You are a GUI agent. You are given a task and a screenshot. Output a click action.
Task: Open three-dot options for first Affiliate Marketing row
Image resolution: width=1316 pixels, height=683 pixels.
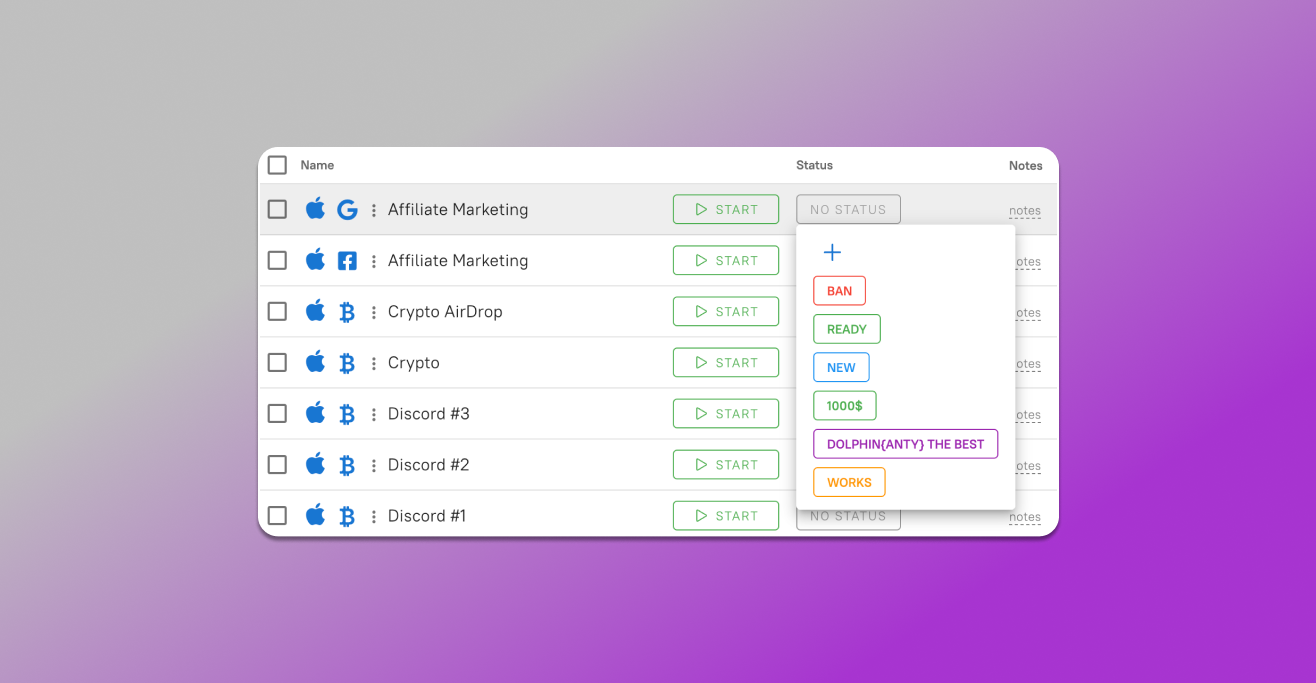pyautogui.click(x=374, y=210)
